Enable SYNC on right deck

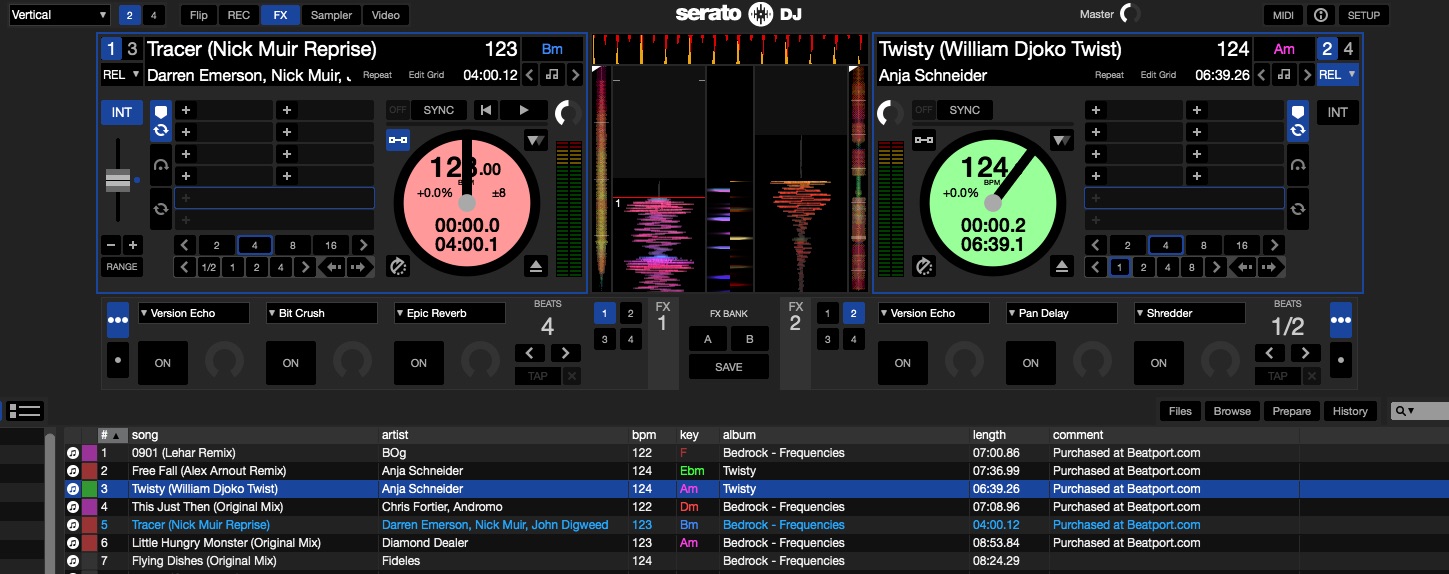(965, 110)
